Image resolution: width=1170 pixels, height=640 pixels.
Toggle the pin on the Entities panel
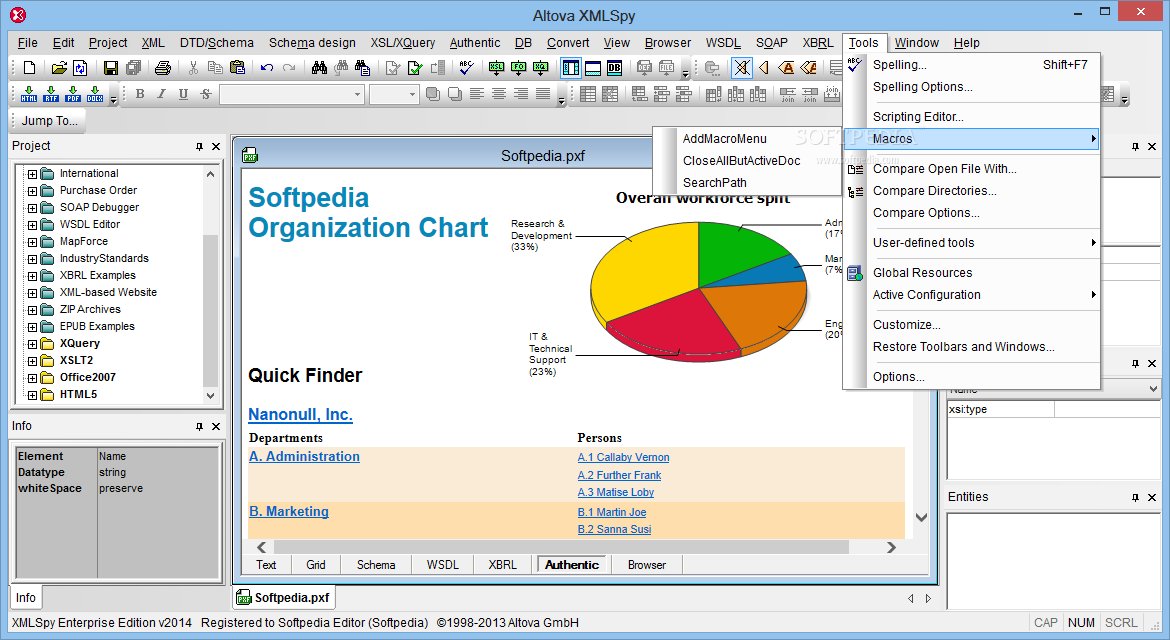coord(1135,498)
